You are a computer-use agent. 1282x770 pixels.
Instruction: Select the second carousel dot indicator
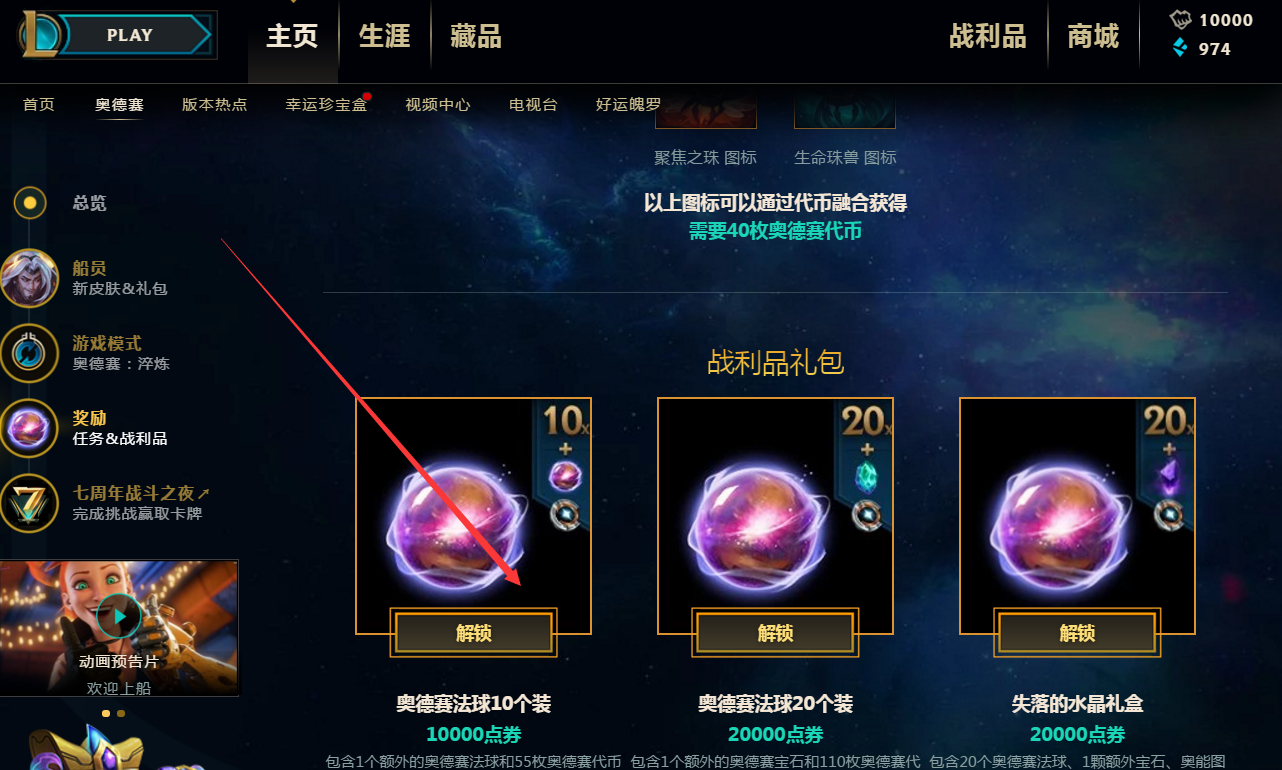click(x=121, y=713)
